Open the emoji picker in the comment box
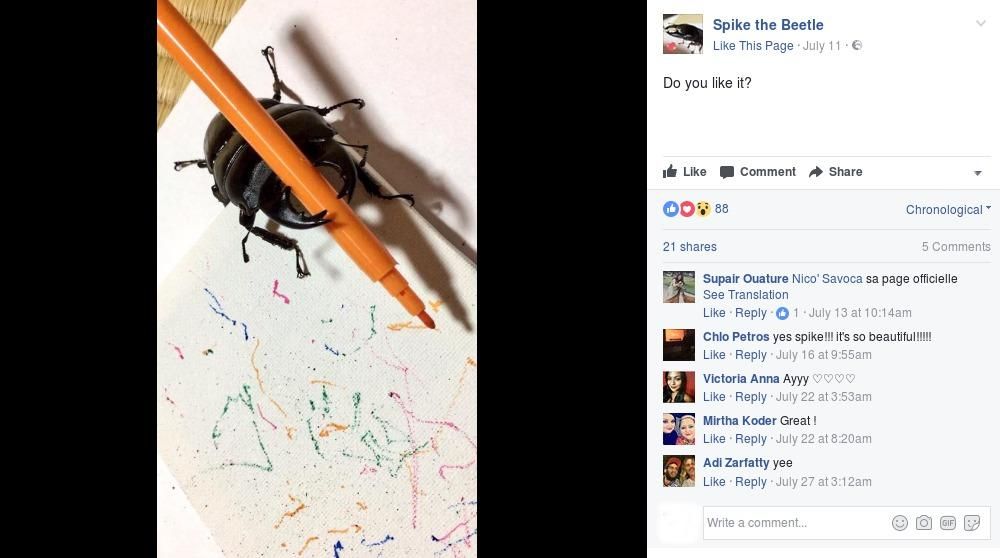Screen dimensions: 1000x558 (900, 523)
